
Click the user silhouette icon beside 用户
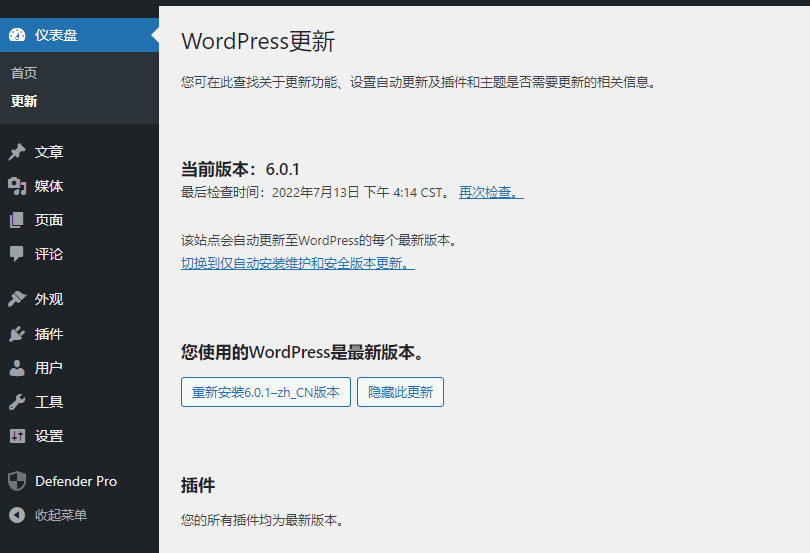(17, 368)
